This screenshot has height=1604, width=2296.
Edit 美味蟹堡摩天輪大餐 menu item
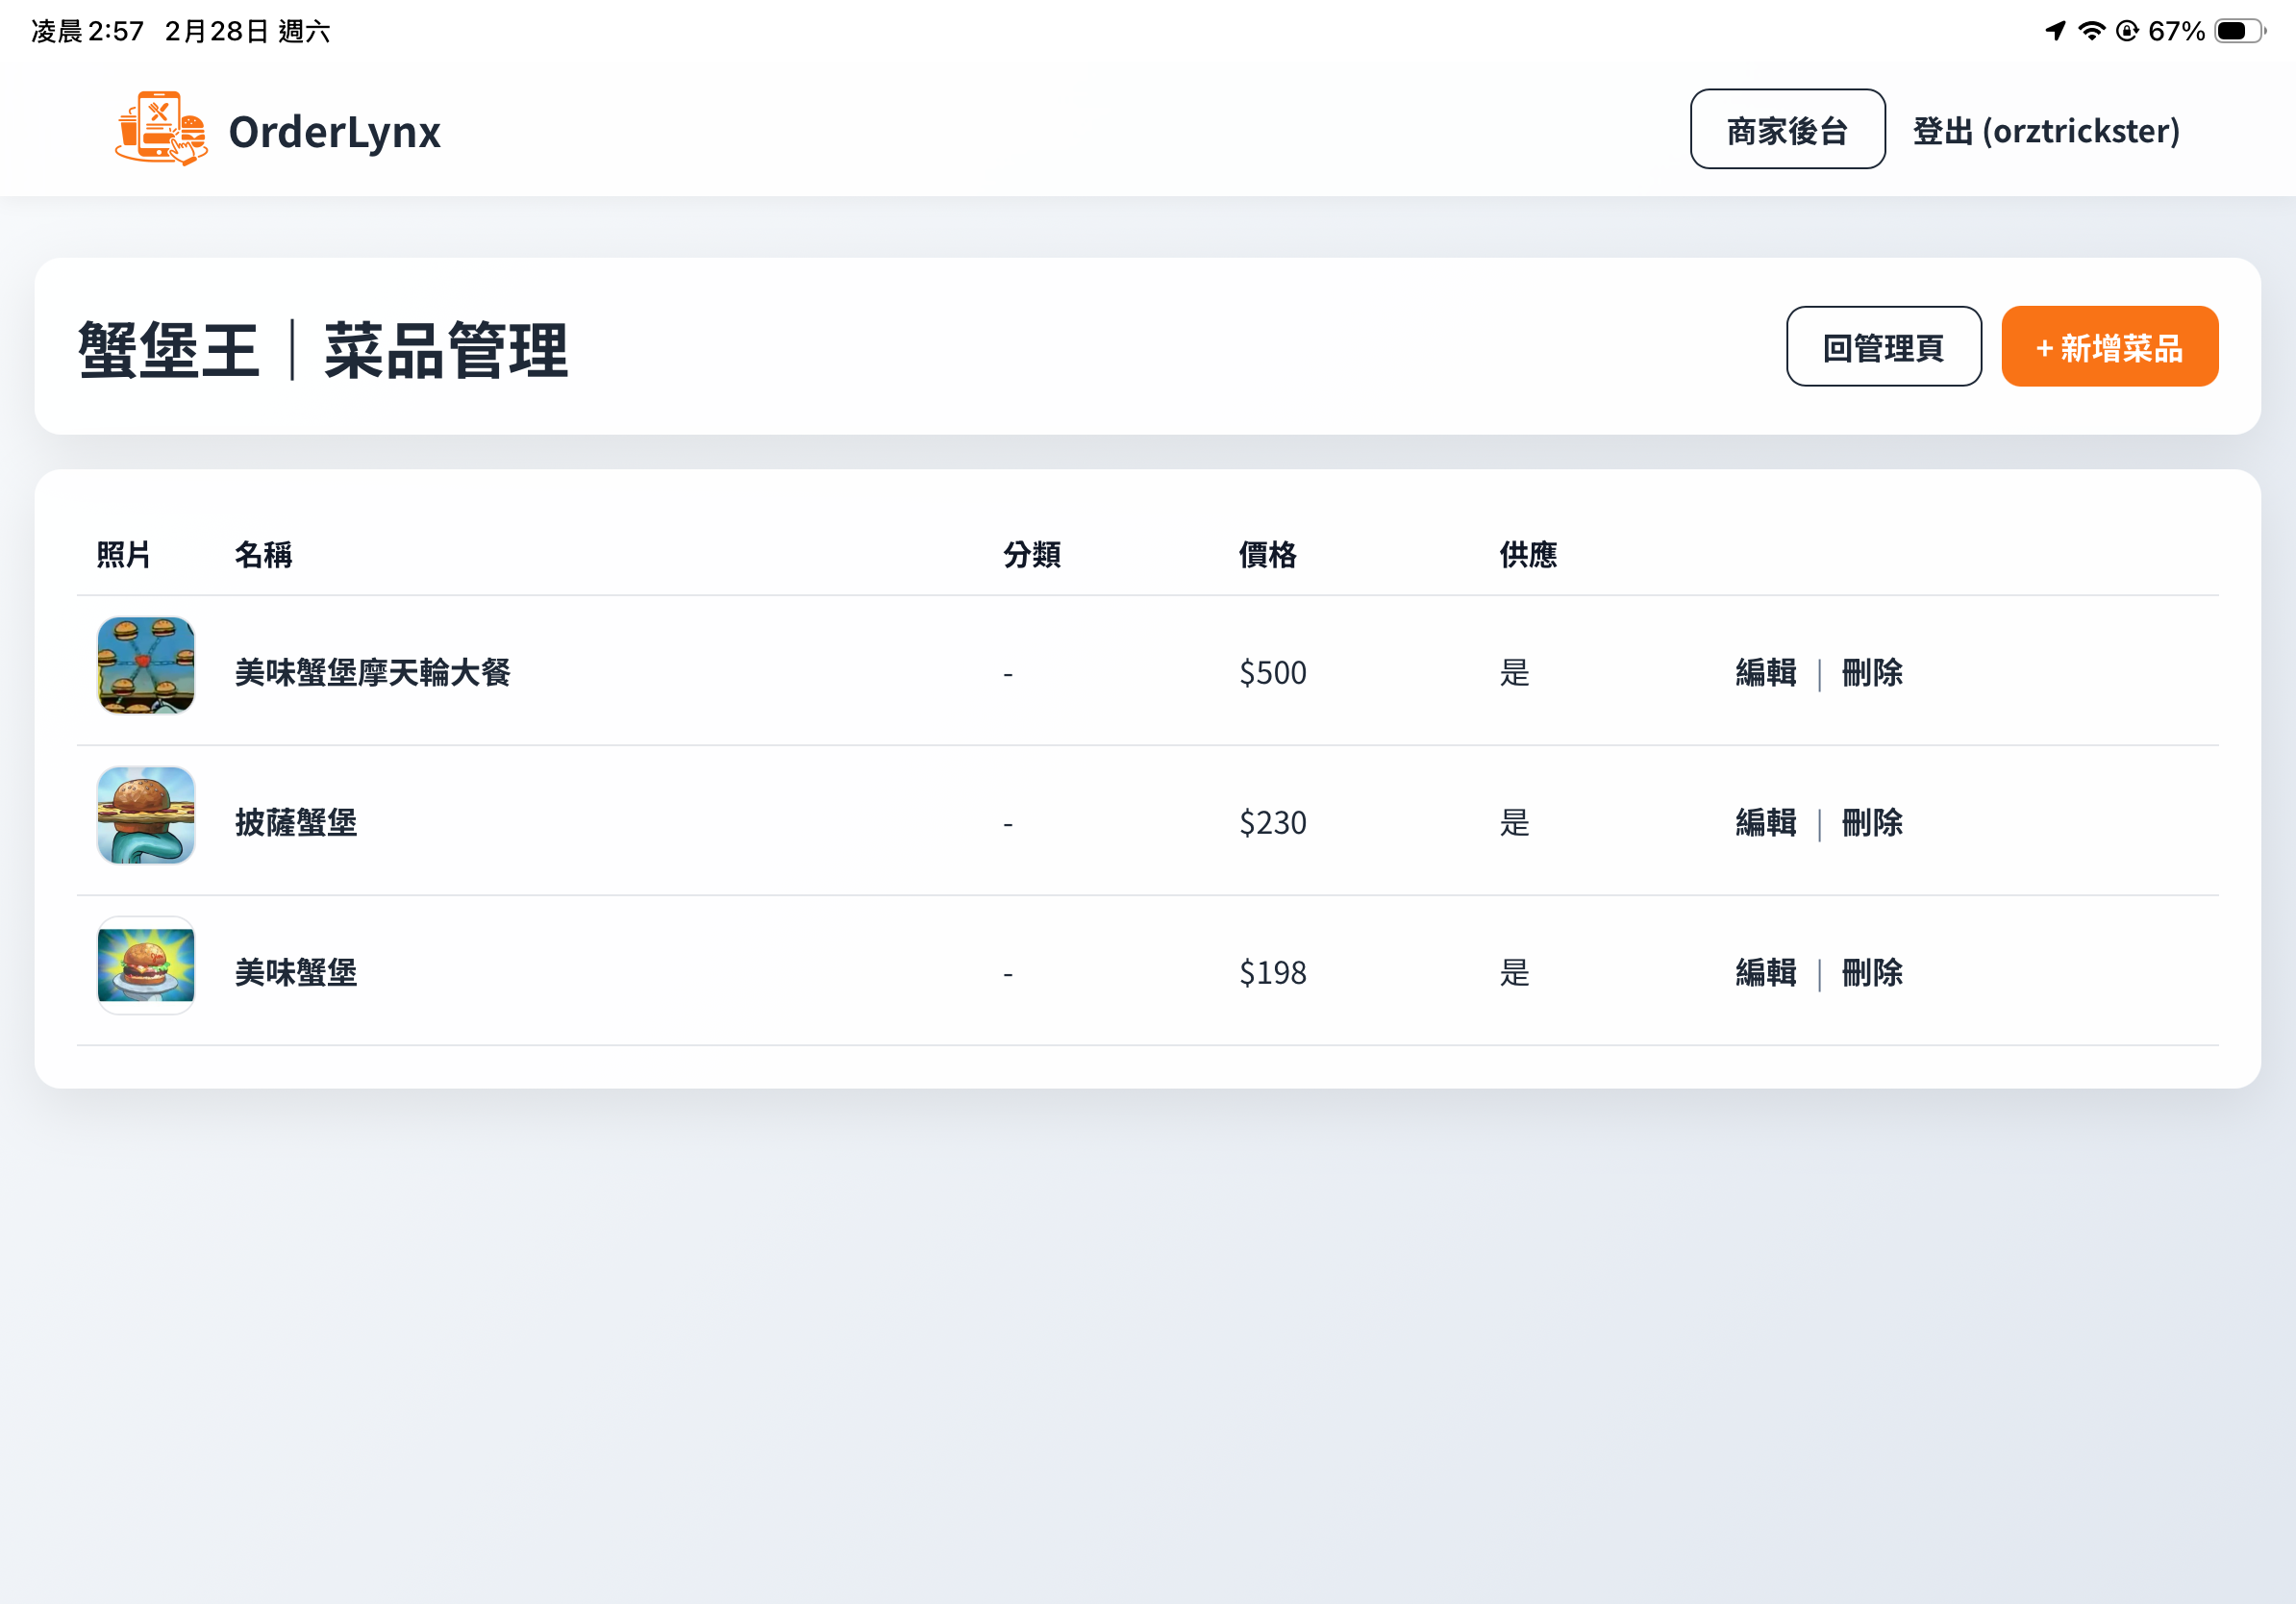(x=1765, y=673)
